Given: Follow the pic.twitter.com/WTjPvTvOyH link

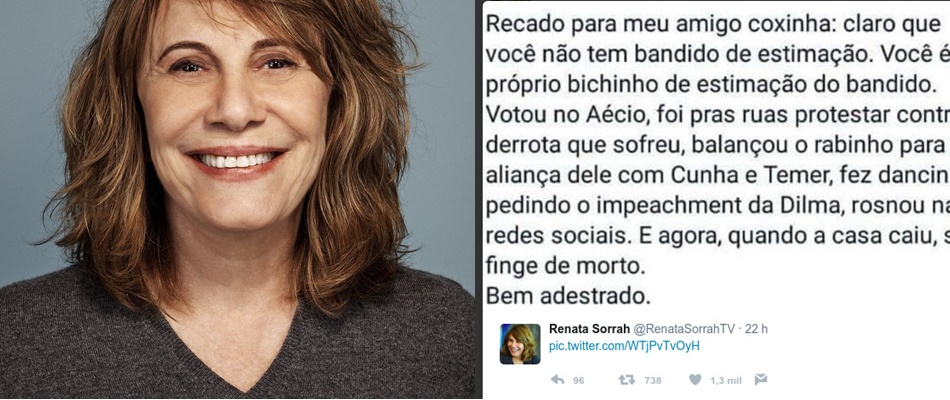Looking at the screenshot, I should 624,346.
